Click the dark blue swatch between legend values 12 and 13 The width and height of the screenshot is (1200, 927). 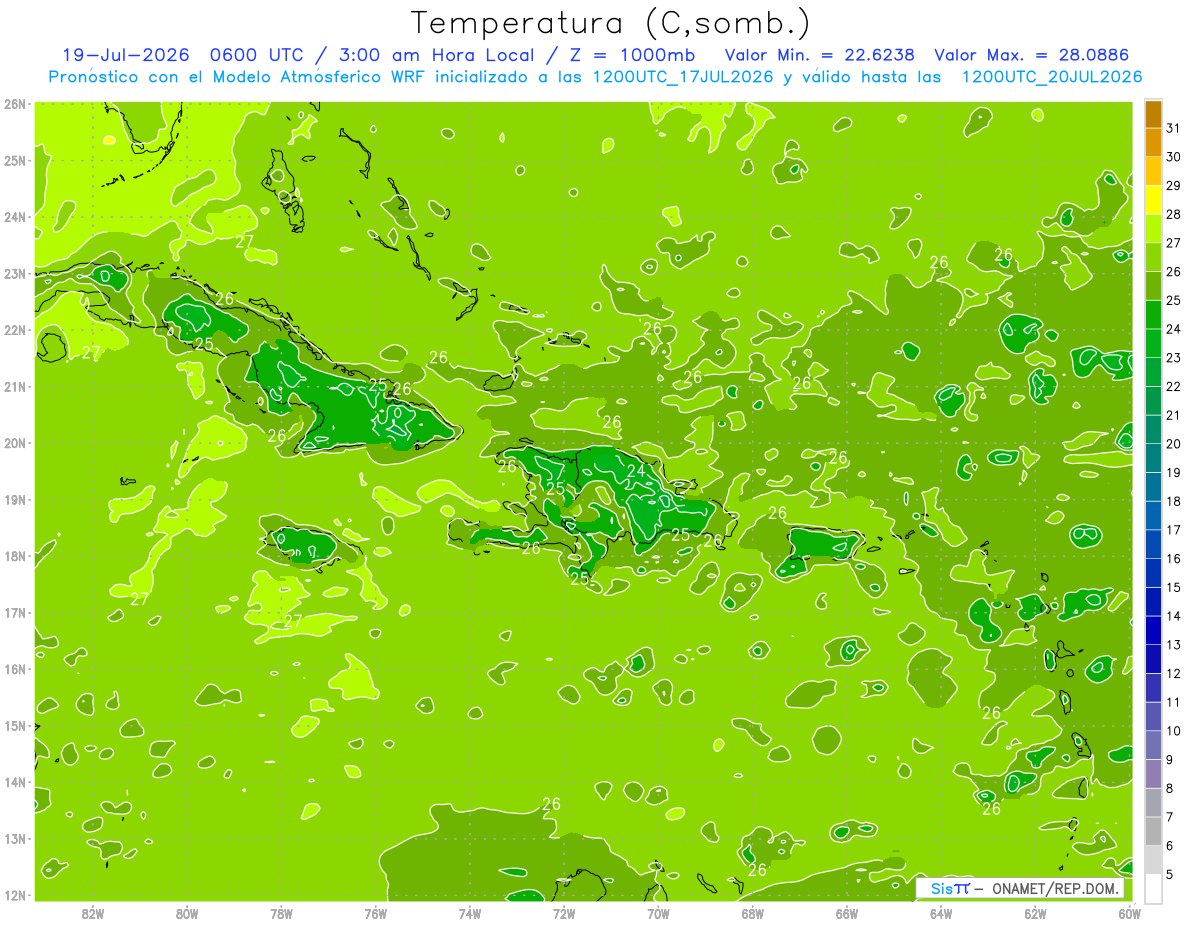click(x=1153, y=659)
